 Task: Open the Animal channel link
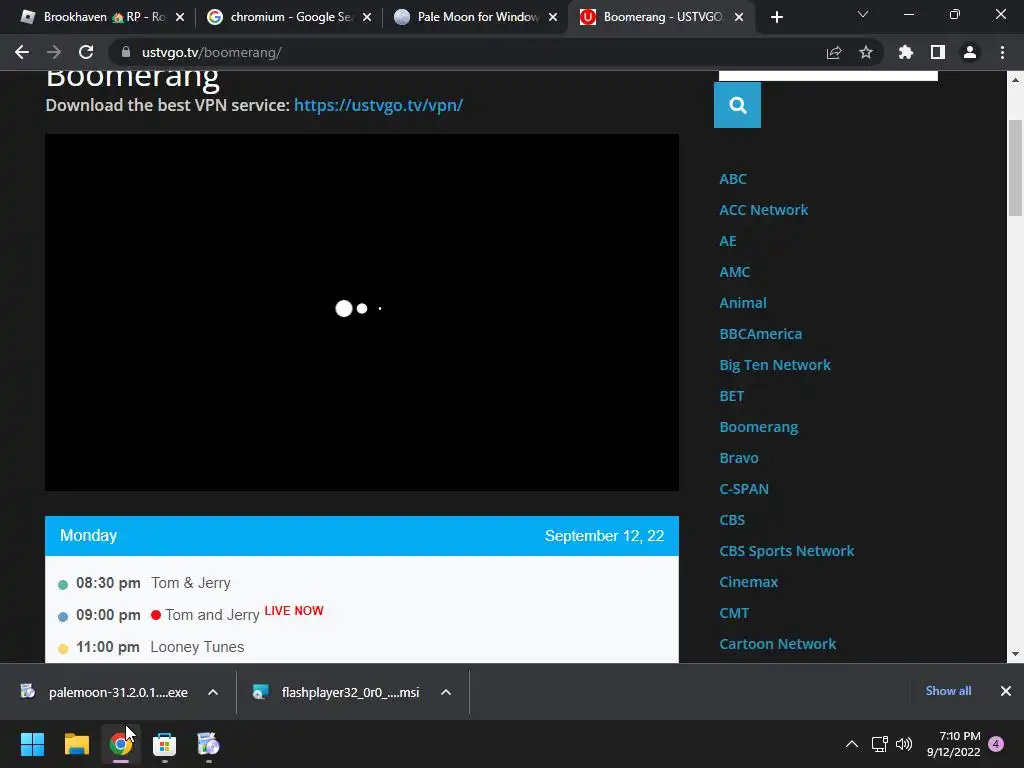tap(743, 303)
